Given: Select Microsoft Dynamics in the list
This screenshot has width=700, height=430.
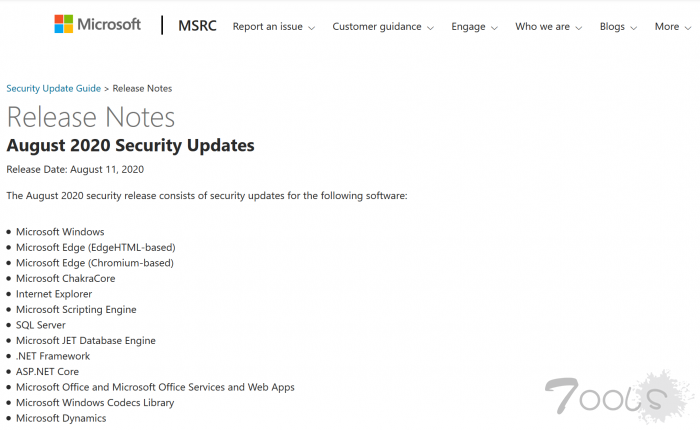Looking at the screenshot, I should (x=61, y=418).
